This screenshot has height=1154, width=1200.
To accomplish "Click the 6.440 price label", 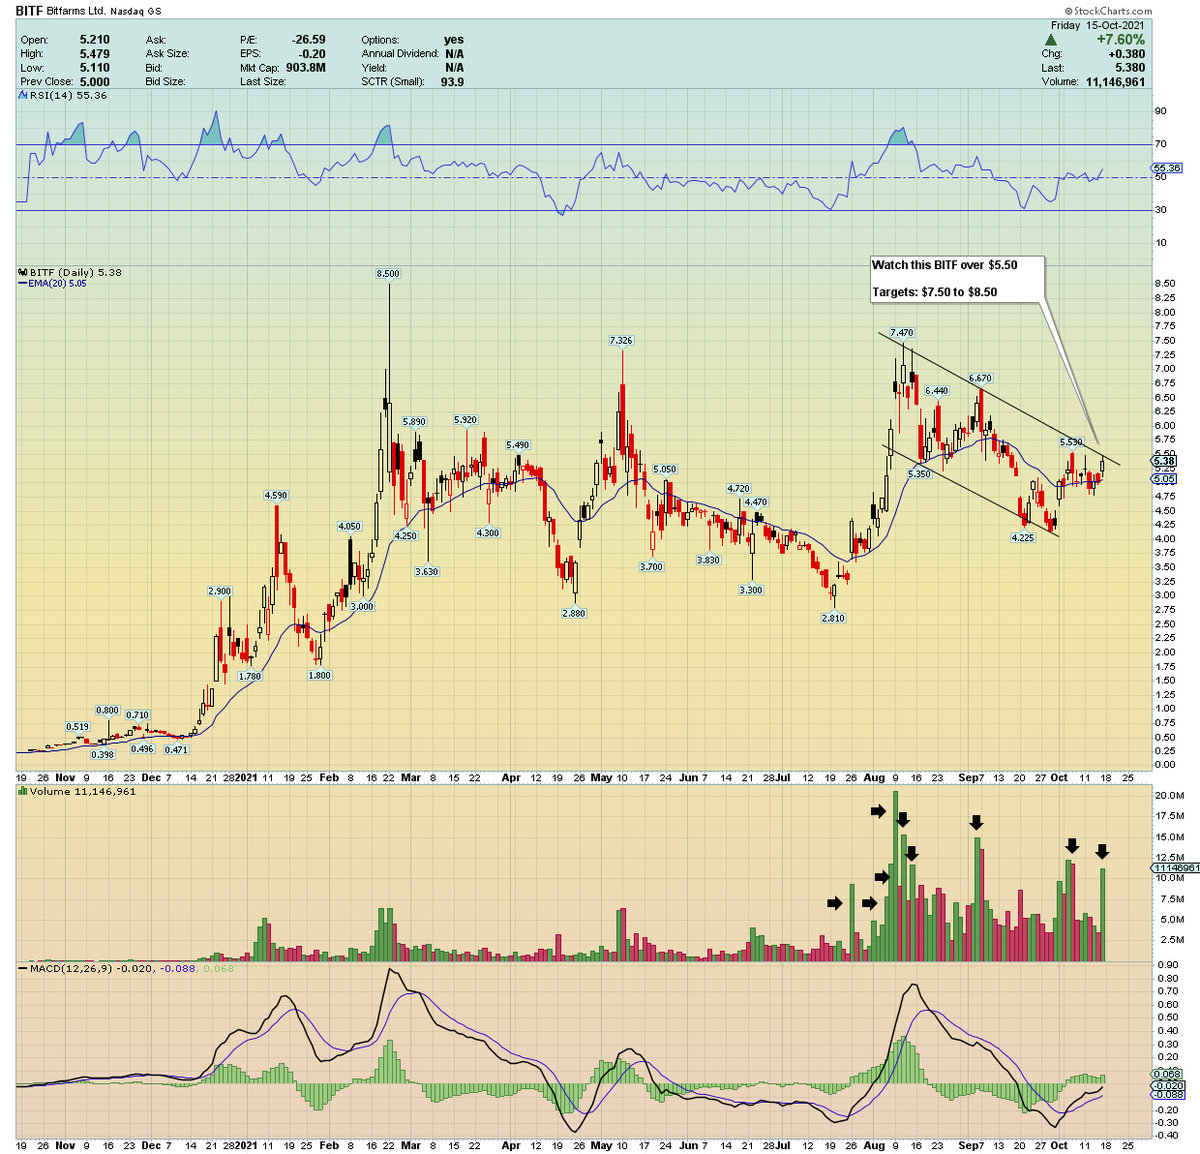I will (x=937, y=390).
